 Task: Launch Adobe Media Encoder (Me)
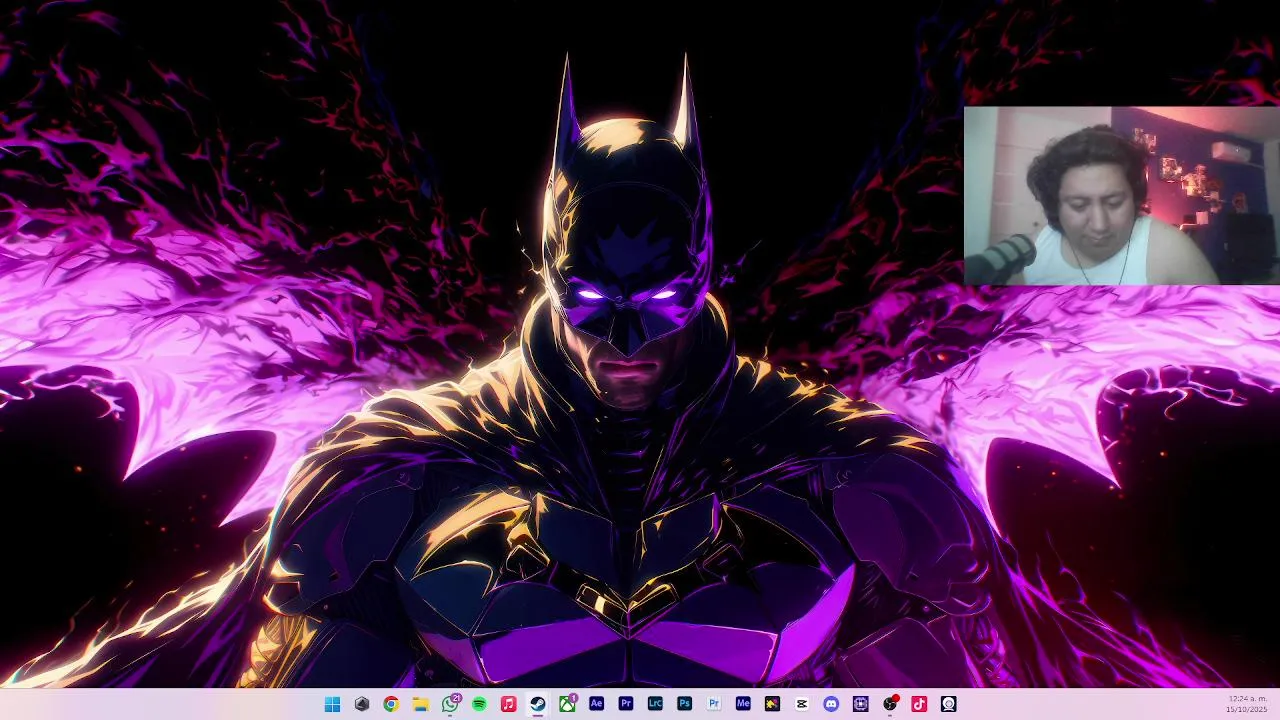[743, 704]
